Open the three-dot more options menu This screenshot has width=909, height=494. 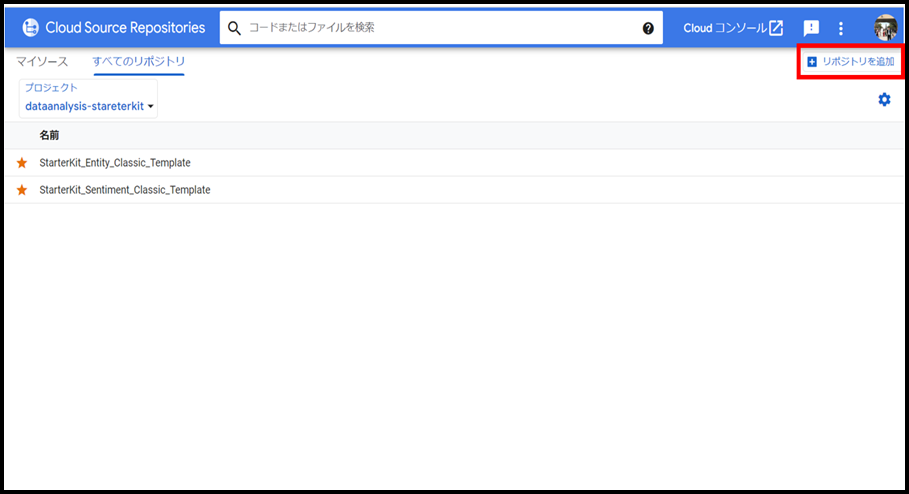841,28
